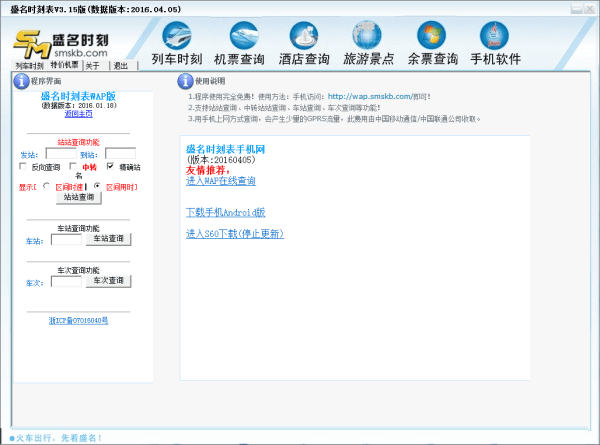Click the 站站查询 button
Image resolution: width=600 pixels, height=445 pixels.
click(79, 197)
